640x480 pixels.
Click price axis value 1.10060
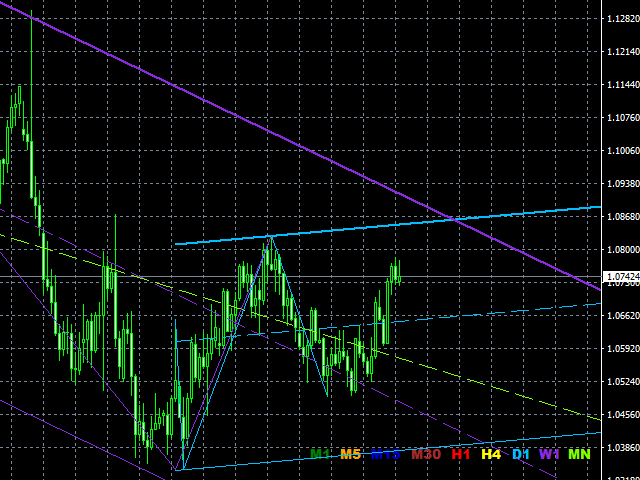pos(623,151)
